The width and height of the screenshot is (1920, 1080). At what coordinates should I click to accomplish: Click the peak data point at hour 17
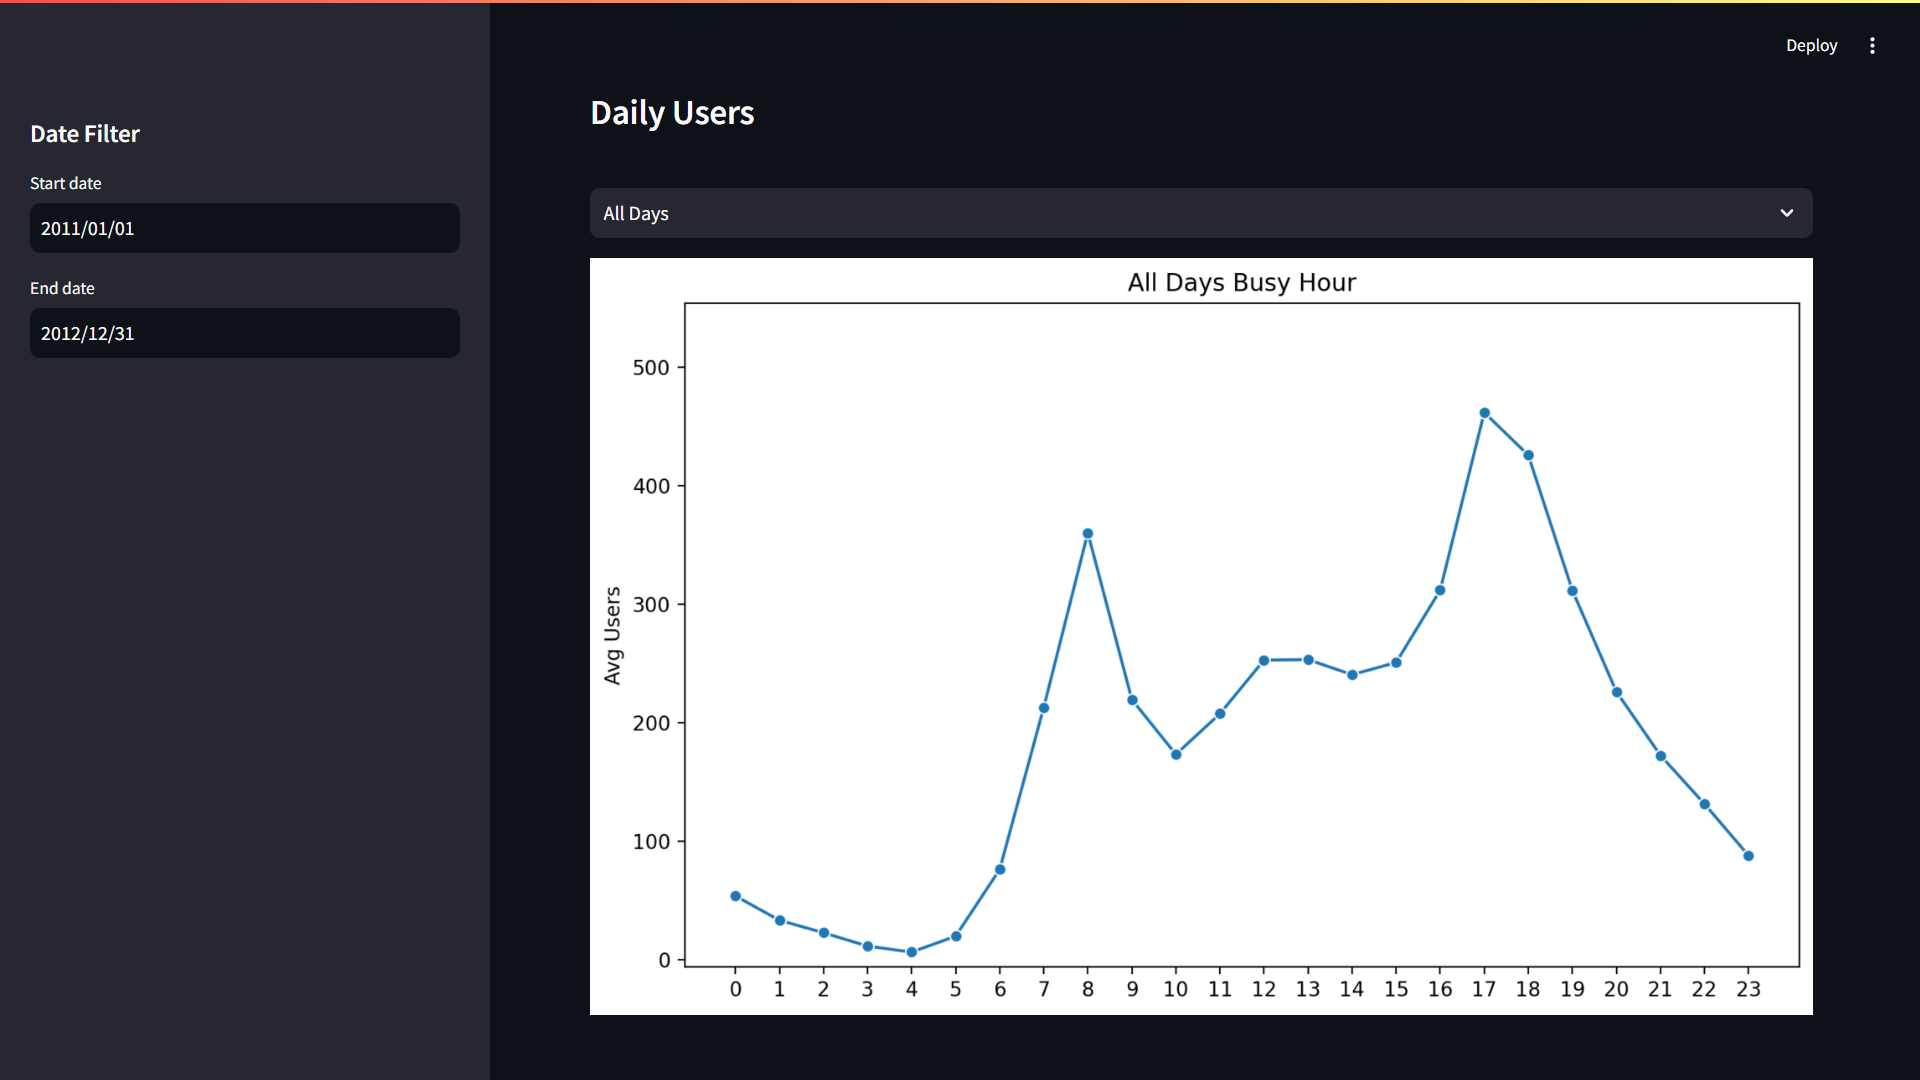click(1484, 413)
